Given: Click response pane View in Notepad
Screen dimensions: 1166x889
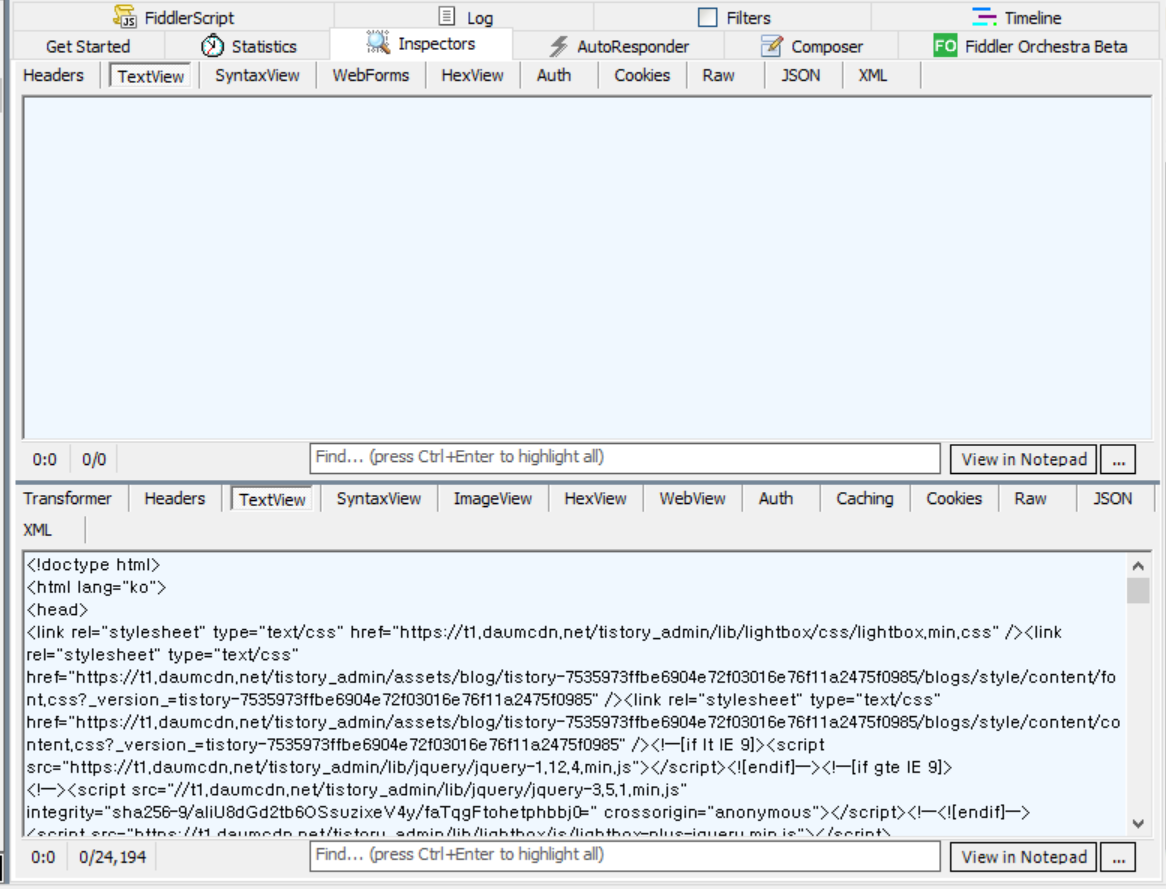Looking at the screenshot, I should [1023, 857].
